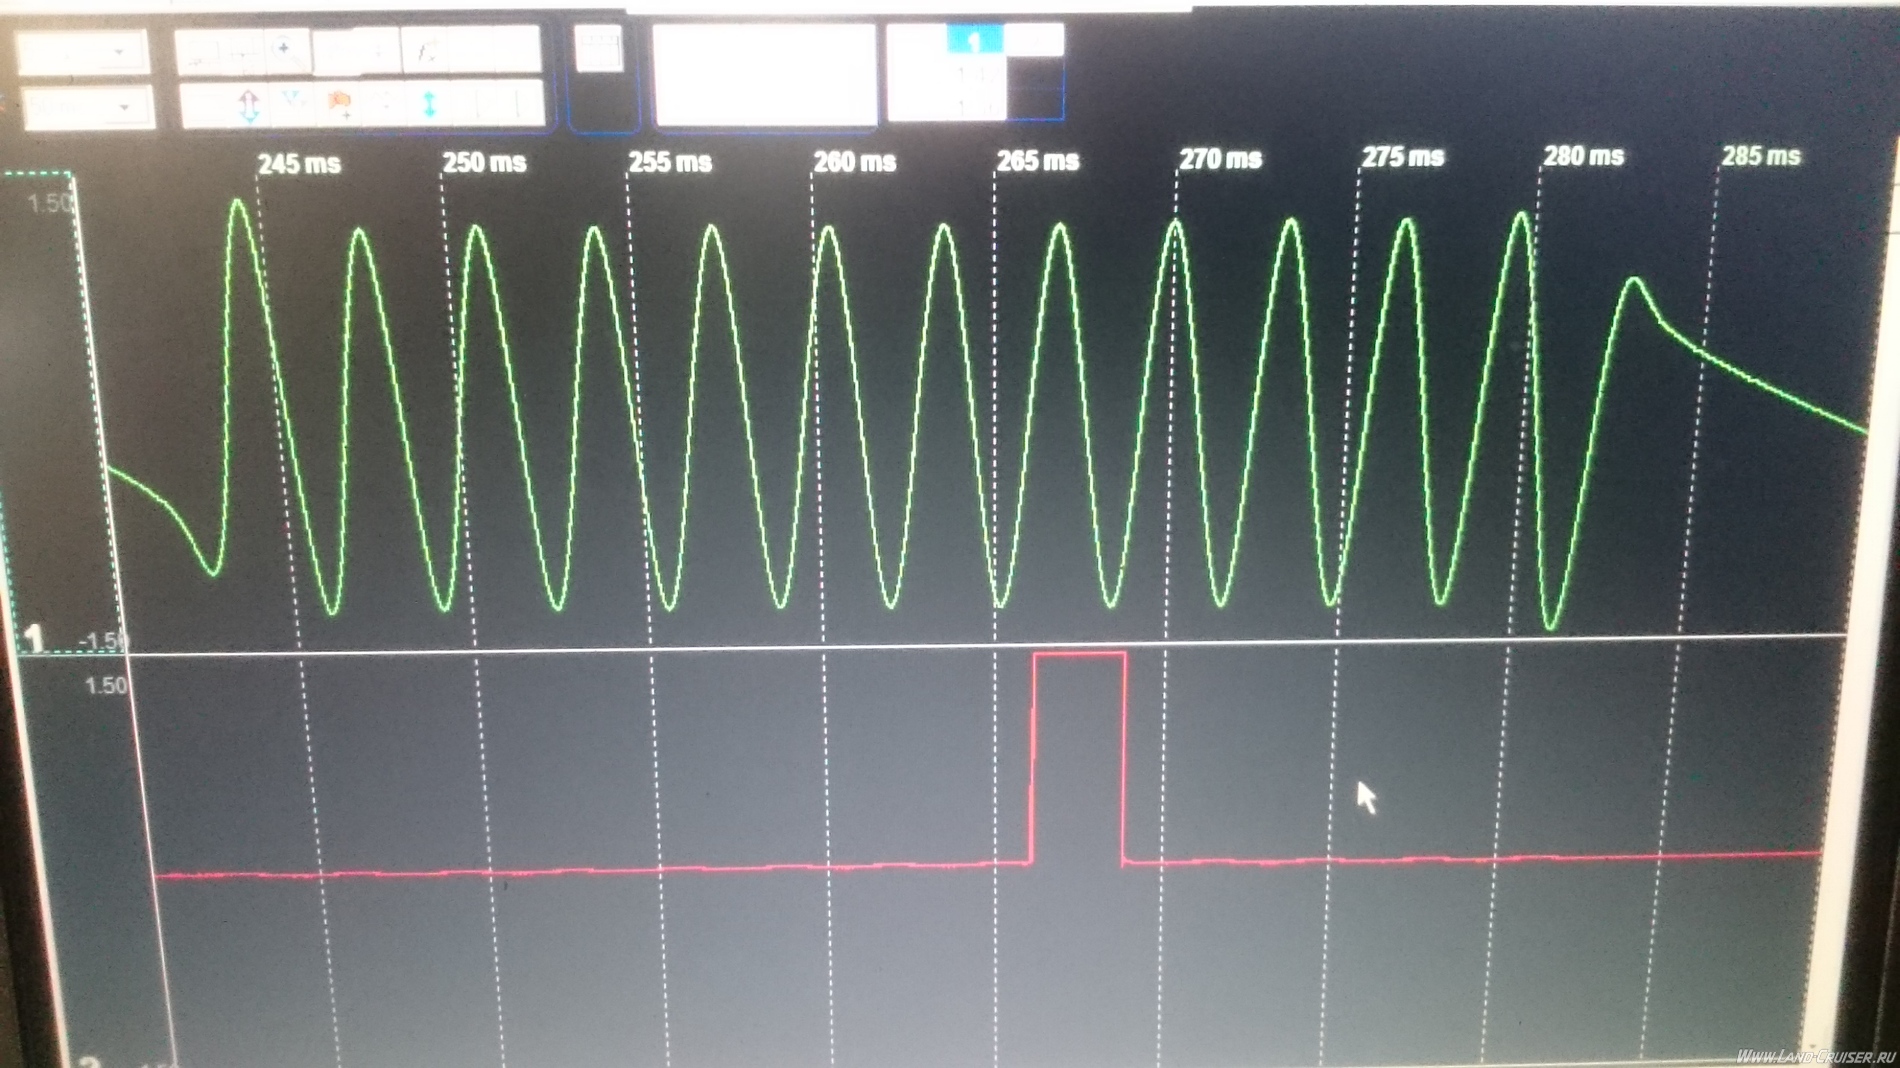Click the 245 ms time marker

point(299,163)
